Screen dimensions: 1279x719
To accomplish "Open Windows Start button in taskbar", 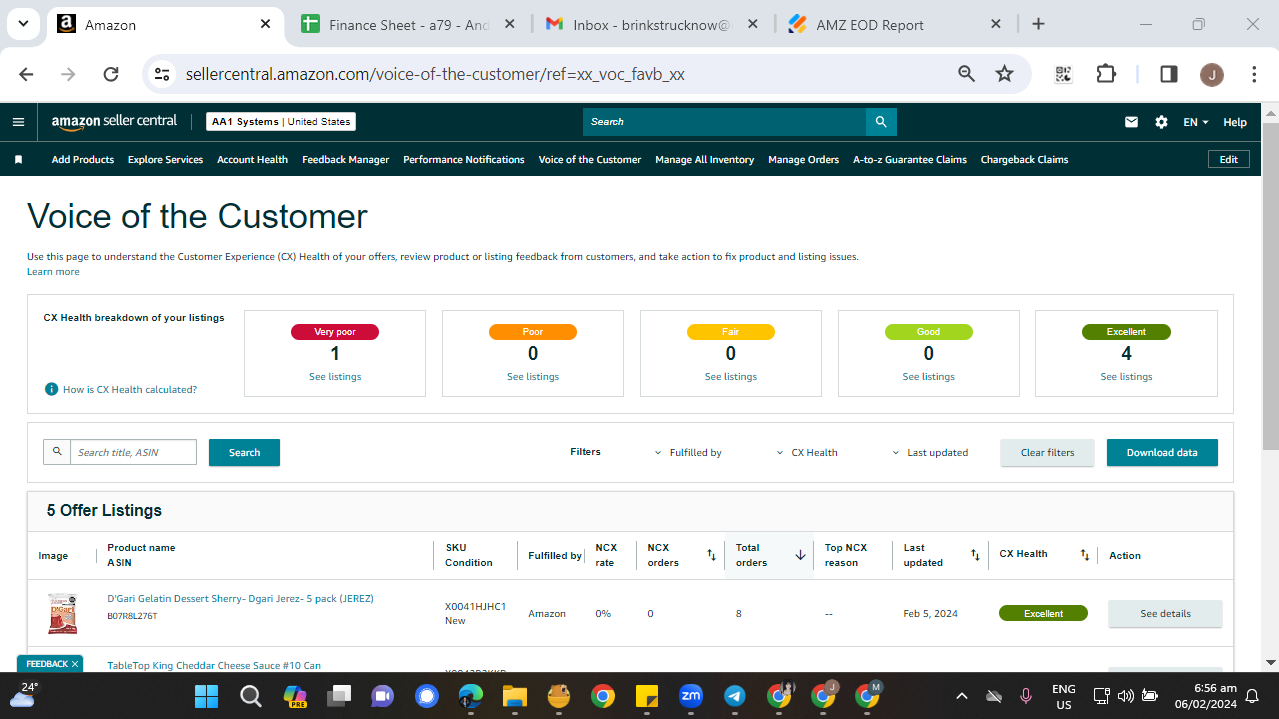I will (x=207, y=696).
